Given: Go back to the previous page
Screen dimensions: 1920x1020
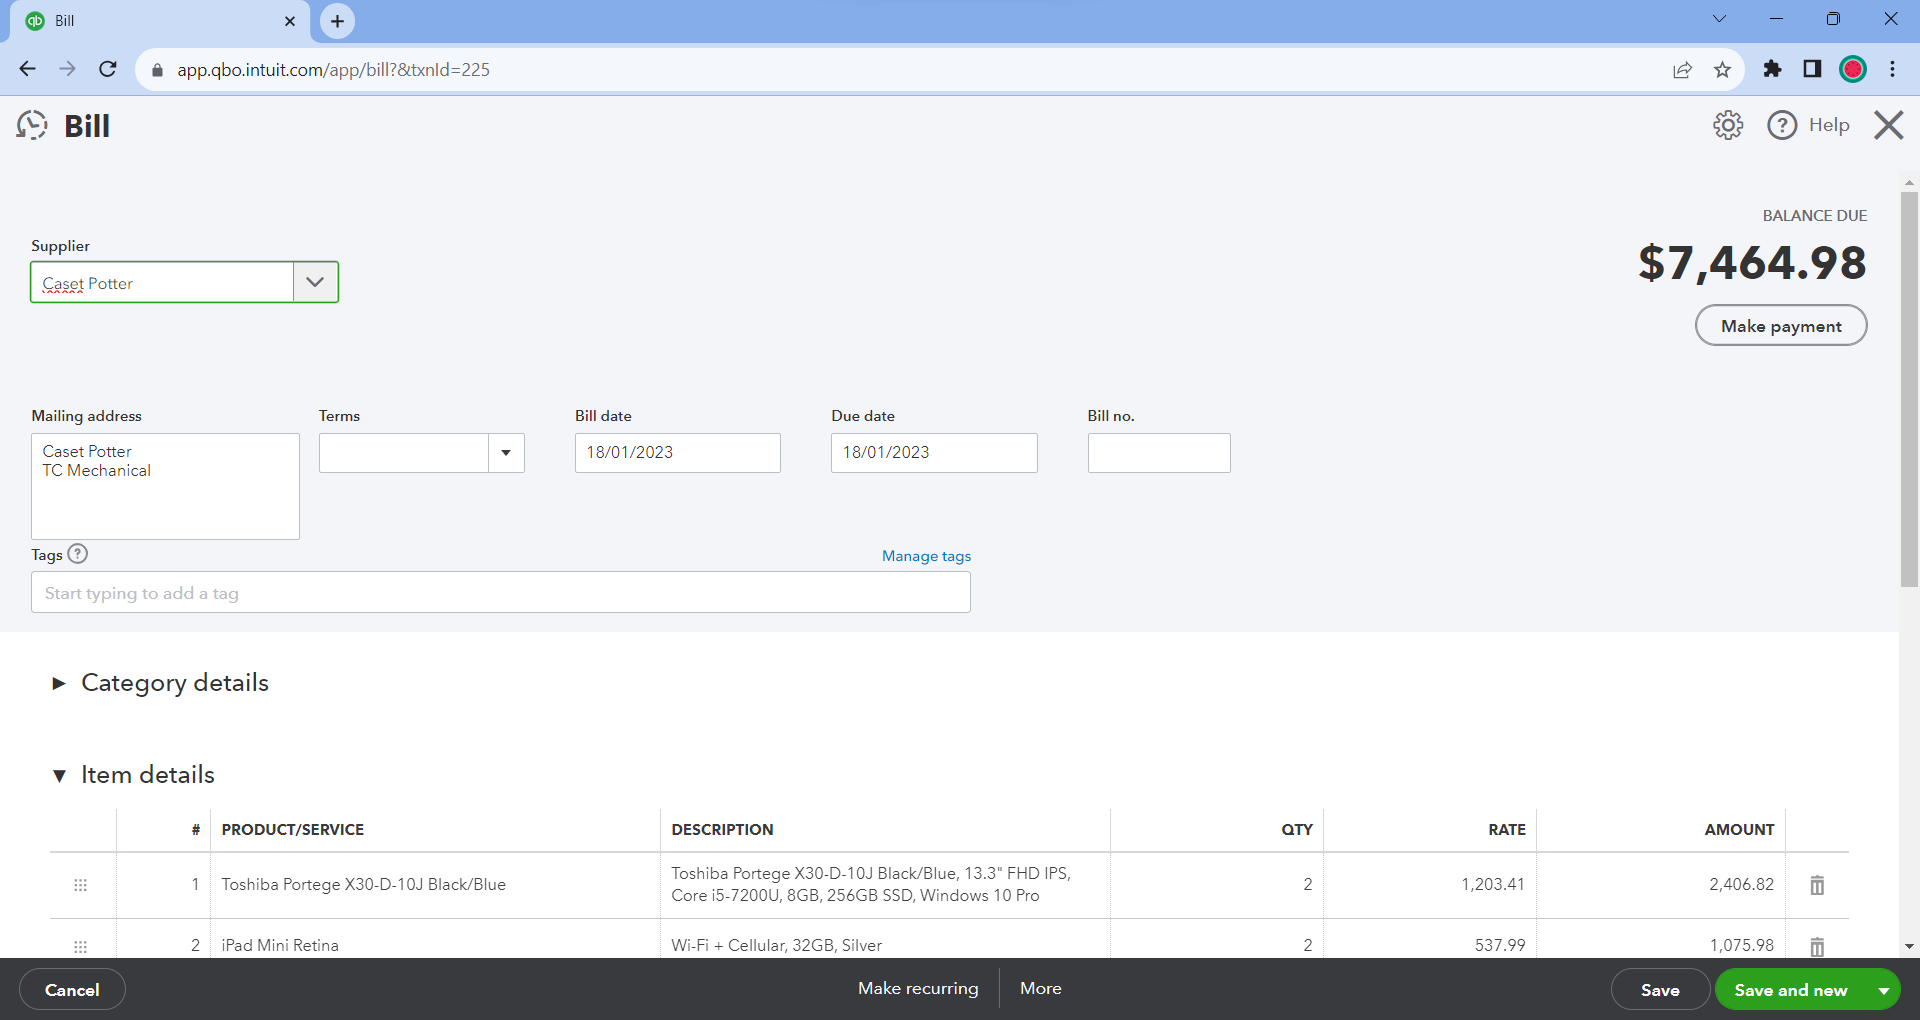Looking at the screenshot, I should [x=28, y=69].
